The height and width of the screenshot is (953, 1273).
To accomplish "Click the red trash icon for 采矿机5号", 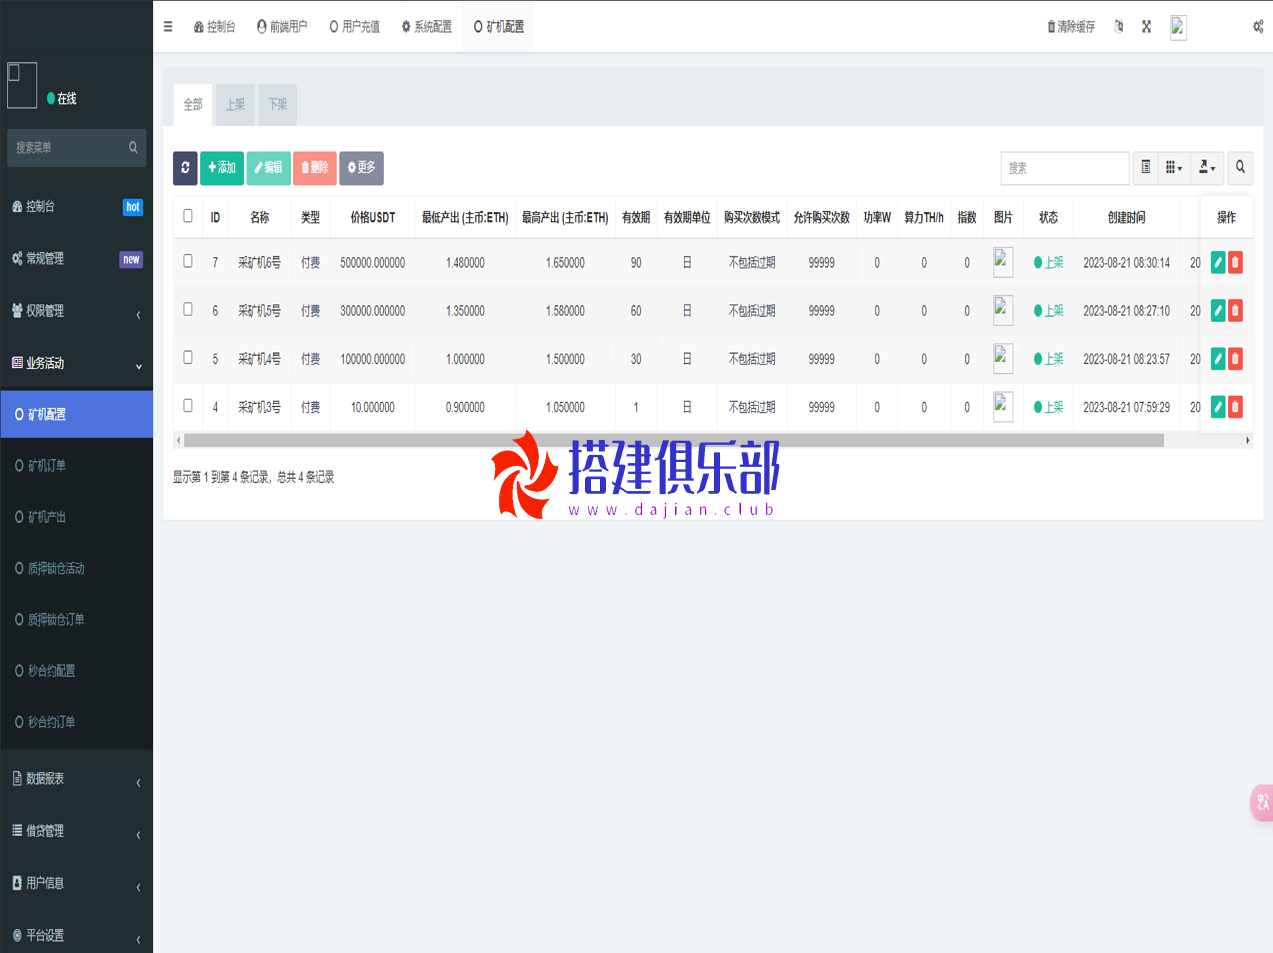I will 1235,310.
